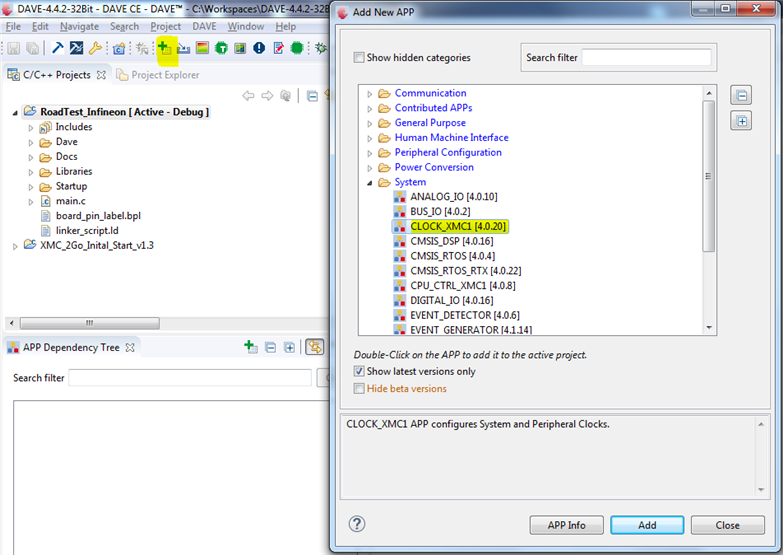
Task: Click the debug bug toolbar icon
Action: [x=321, y=48]
